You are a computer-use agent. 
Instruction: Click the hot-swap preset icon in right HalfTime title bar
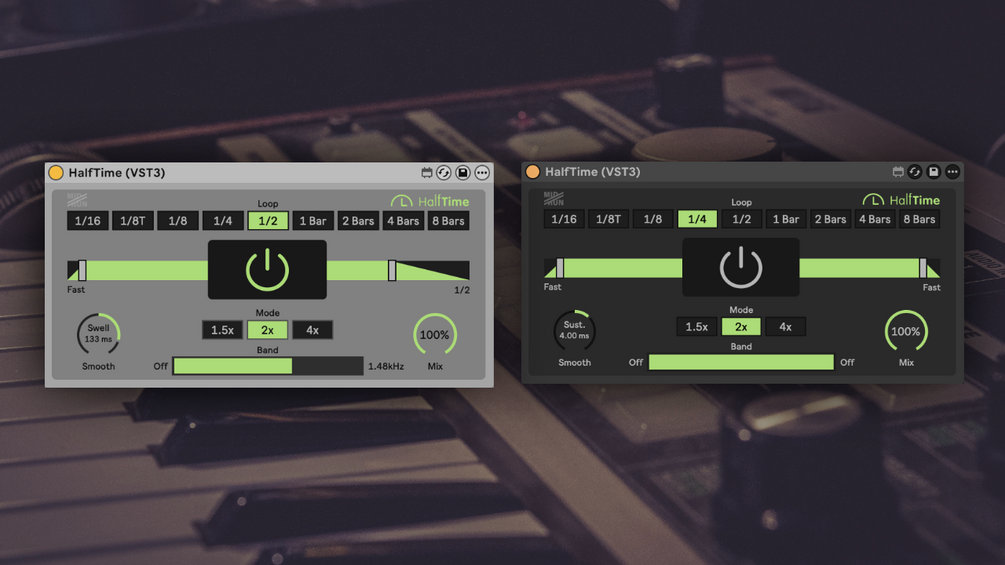(x=915, y=172)
